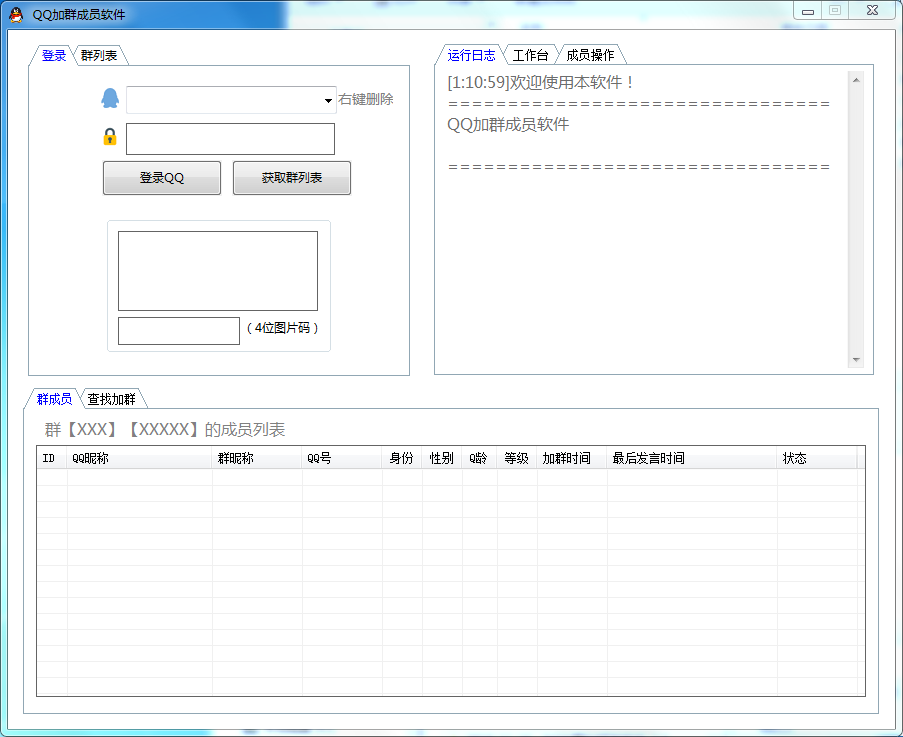Minimize the QQ加群成员软件 window
Screen dimensions: 903x737
click(807, 11)
